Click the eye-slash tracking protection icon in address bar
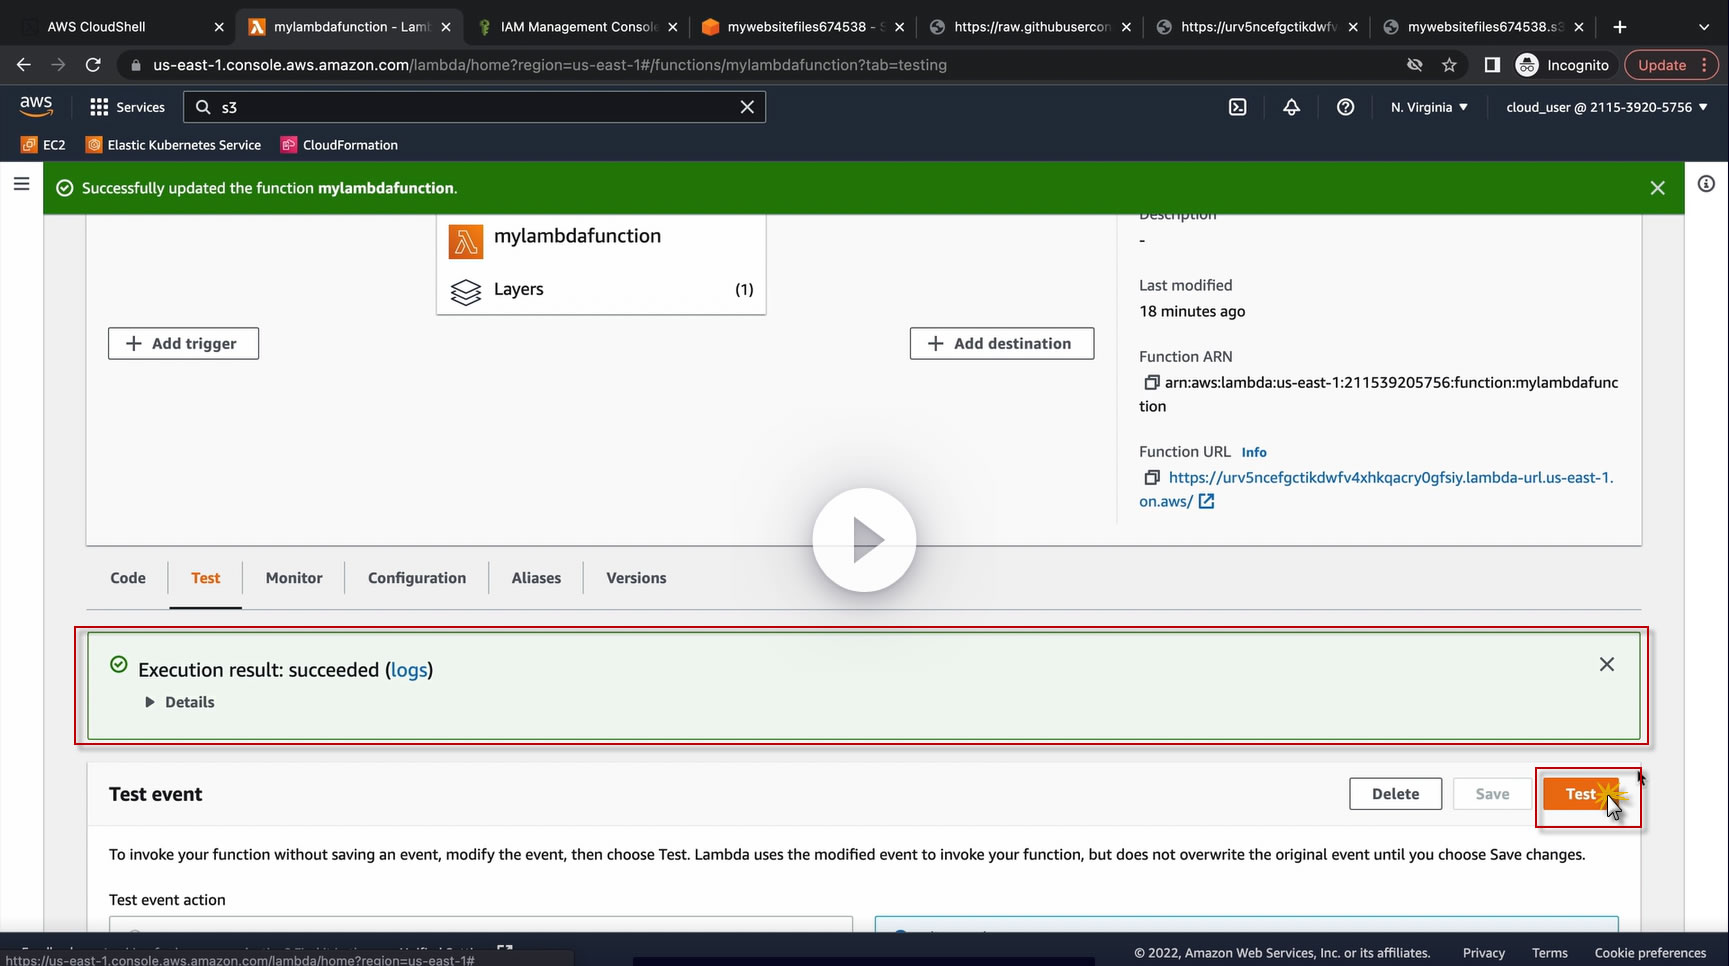The image size is (1729, 966). point(1414,65)
